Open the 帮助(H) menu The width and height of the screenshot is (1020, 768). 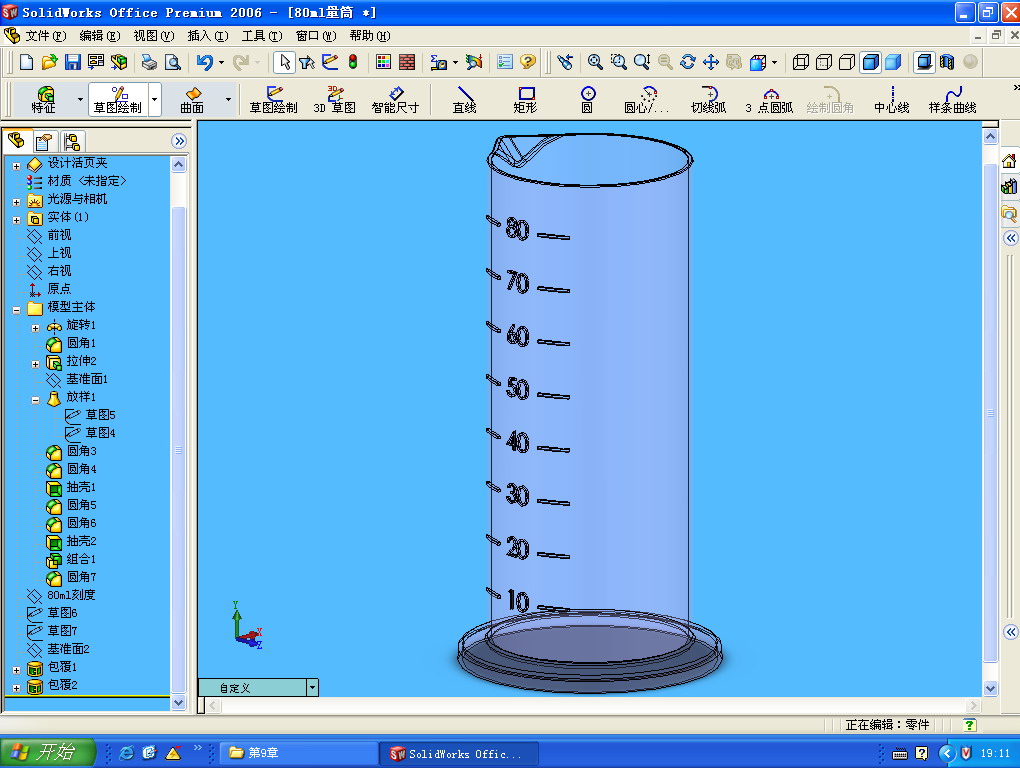click(x=369, y=36)
